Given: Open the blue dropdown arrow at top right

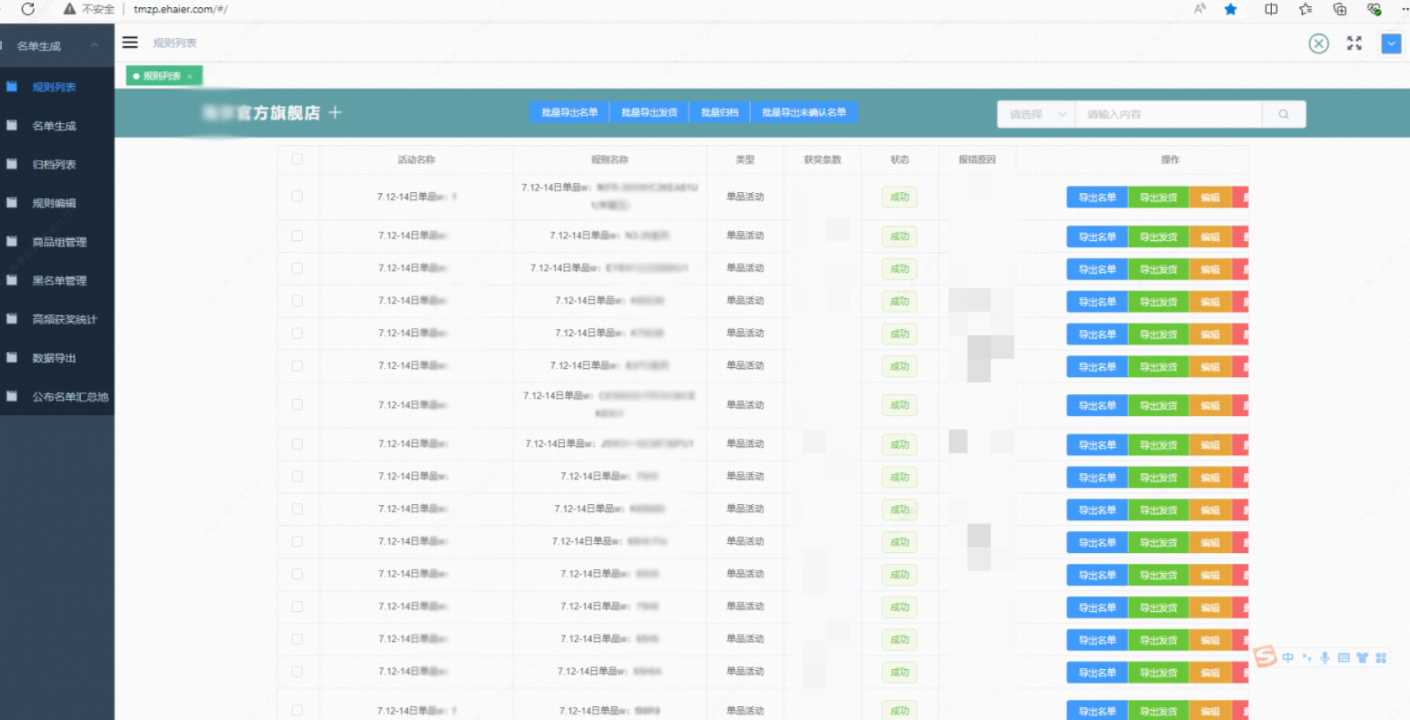Looking at the screenshot, I should [1390, 43].
